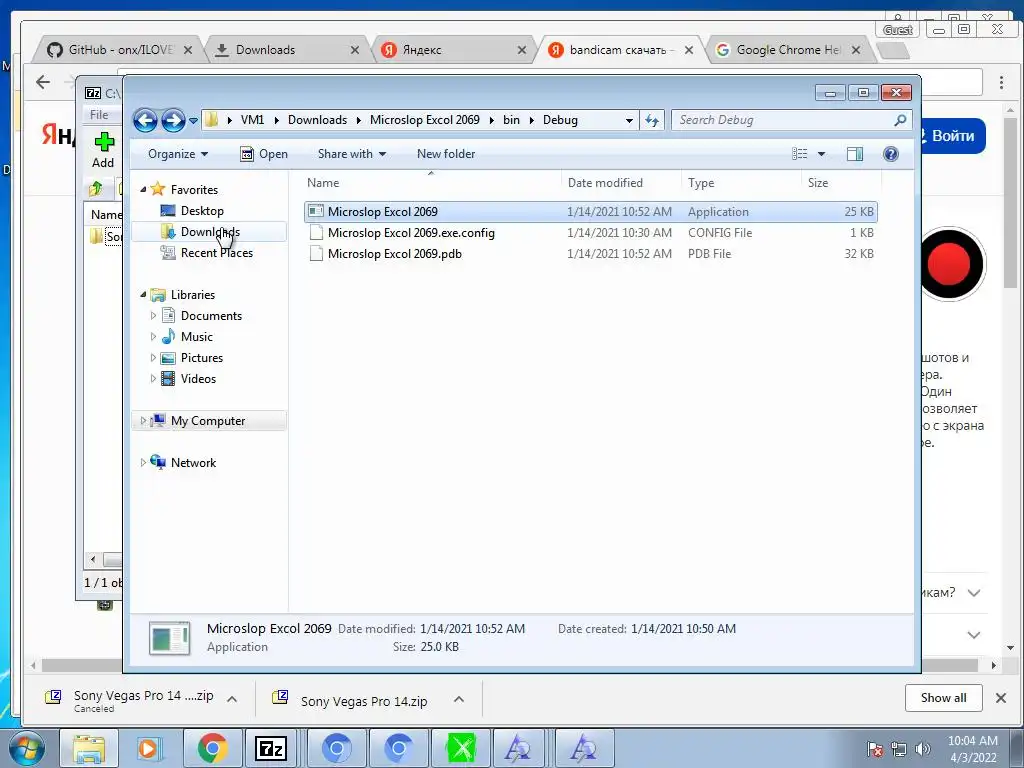This screenshot has width=1024, height=768.
Task: Open the Share with dropdown
Action: coord(351,154)
